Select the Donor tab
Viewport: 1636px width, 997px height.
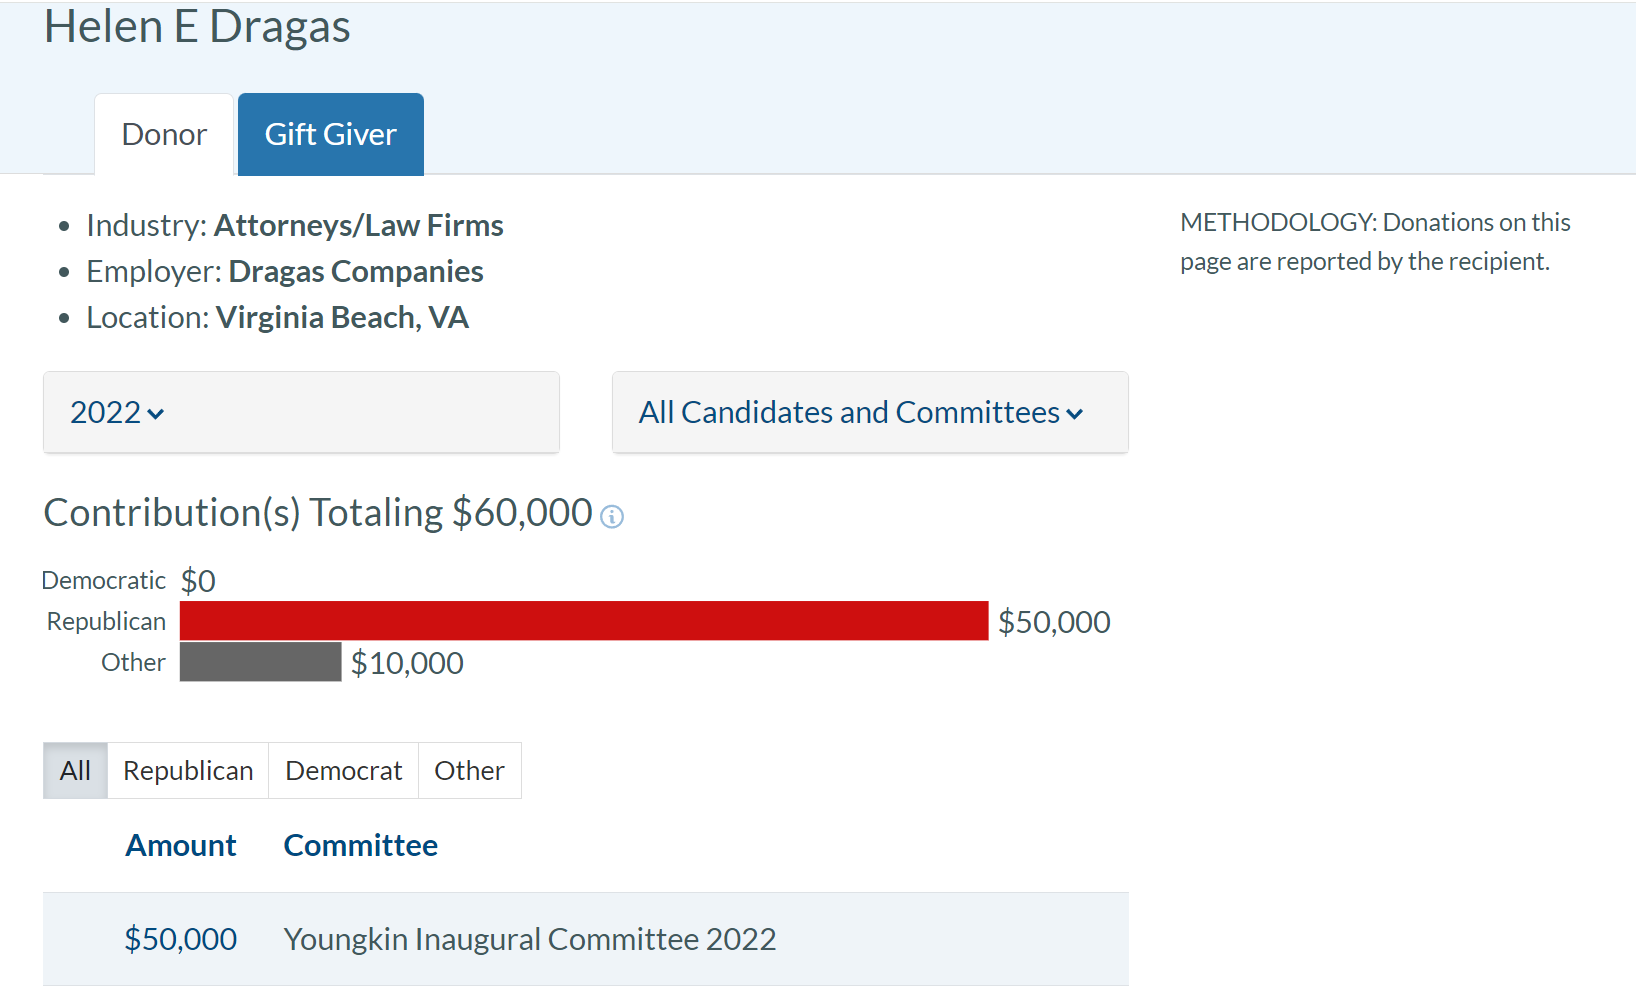[x=164, y=134]
